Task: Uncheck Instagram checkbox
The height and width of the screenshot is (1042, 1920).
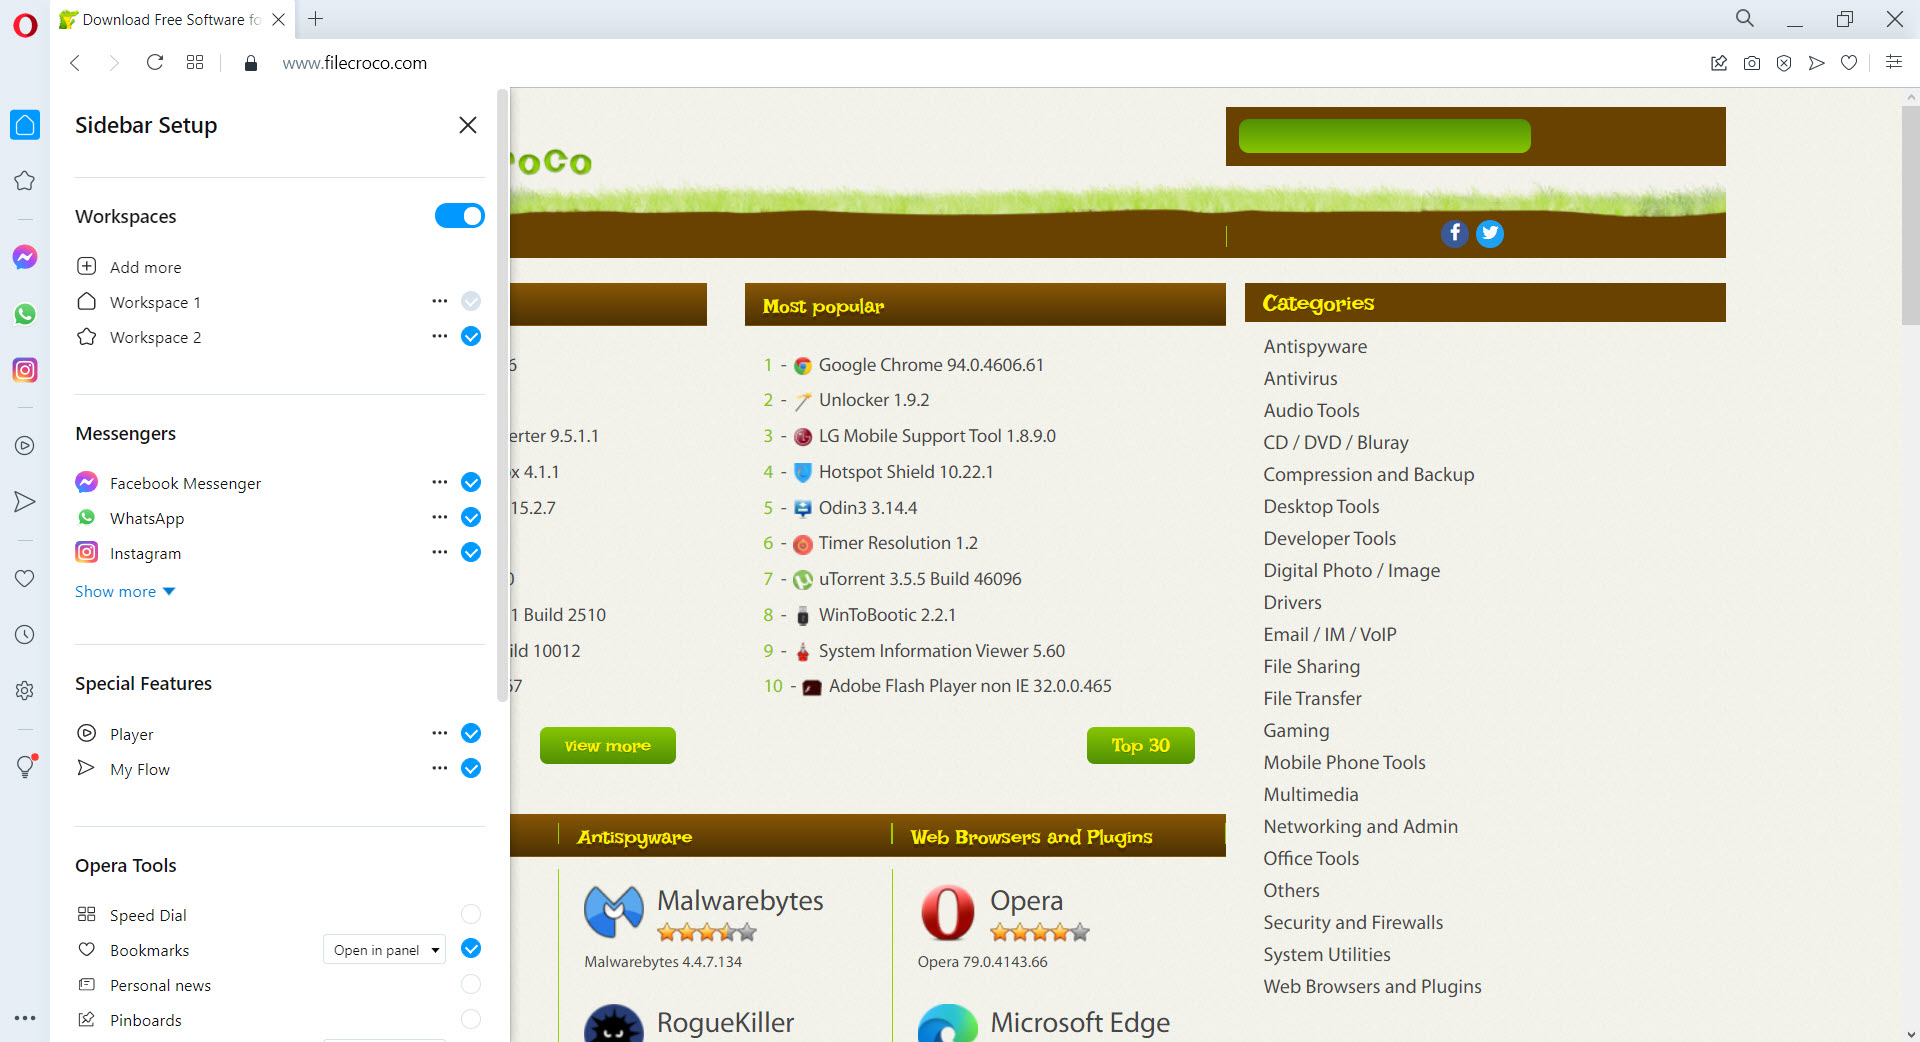Action: pyautogui.click(x=471, y=552)
